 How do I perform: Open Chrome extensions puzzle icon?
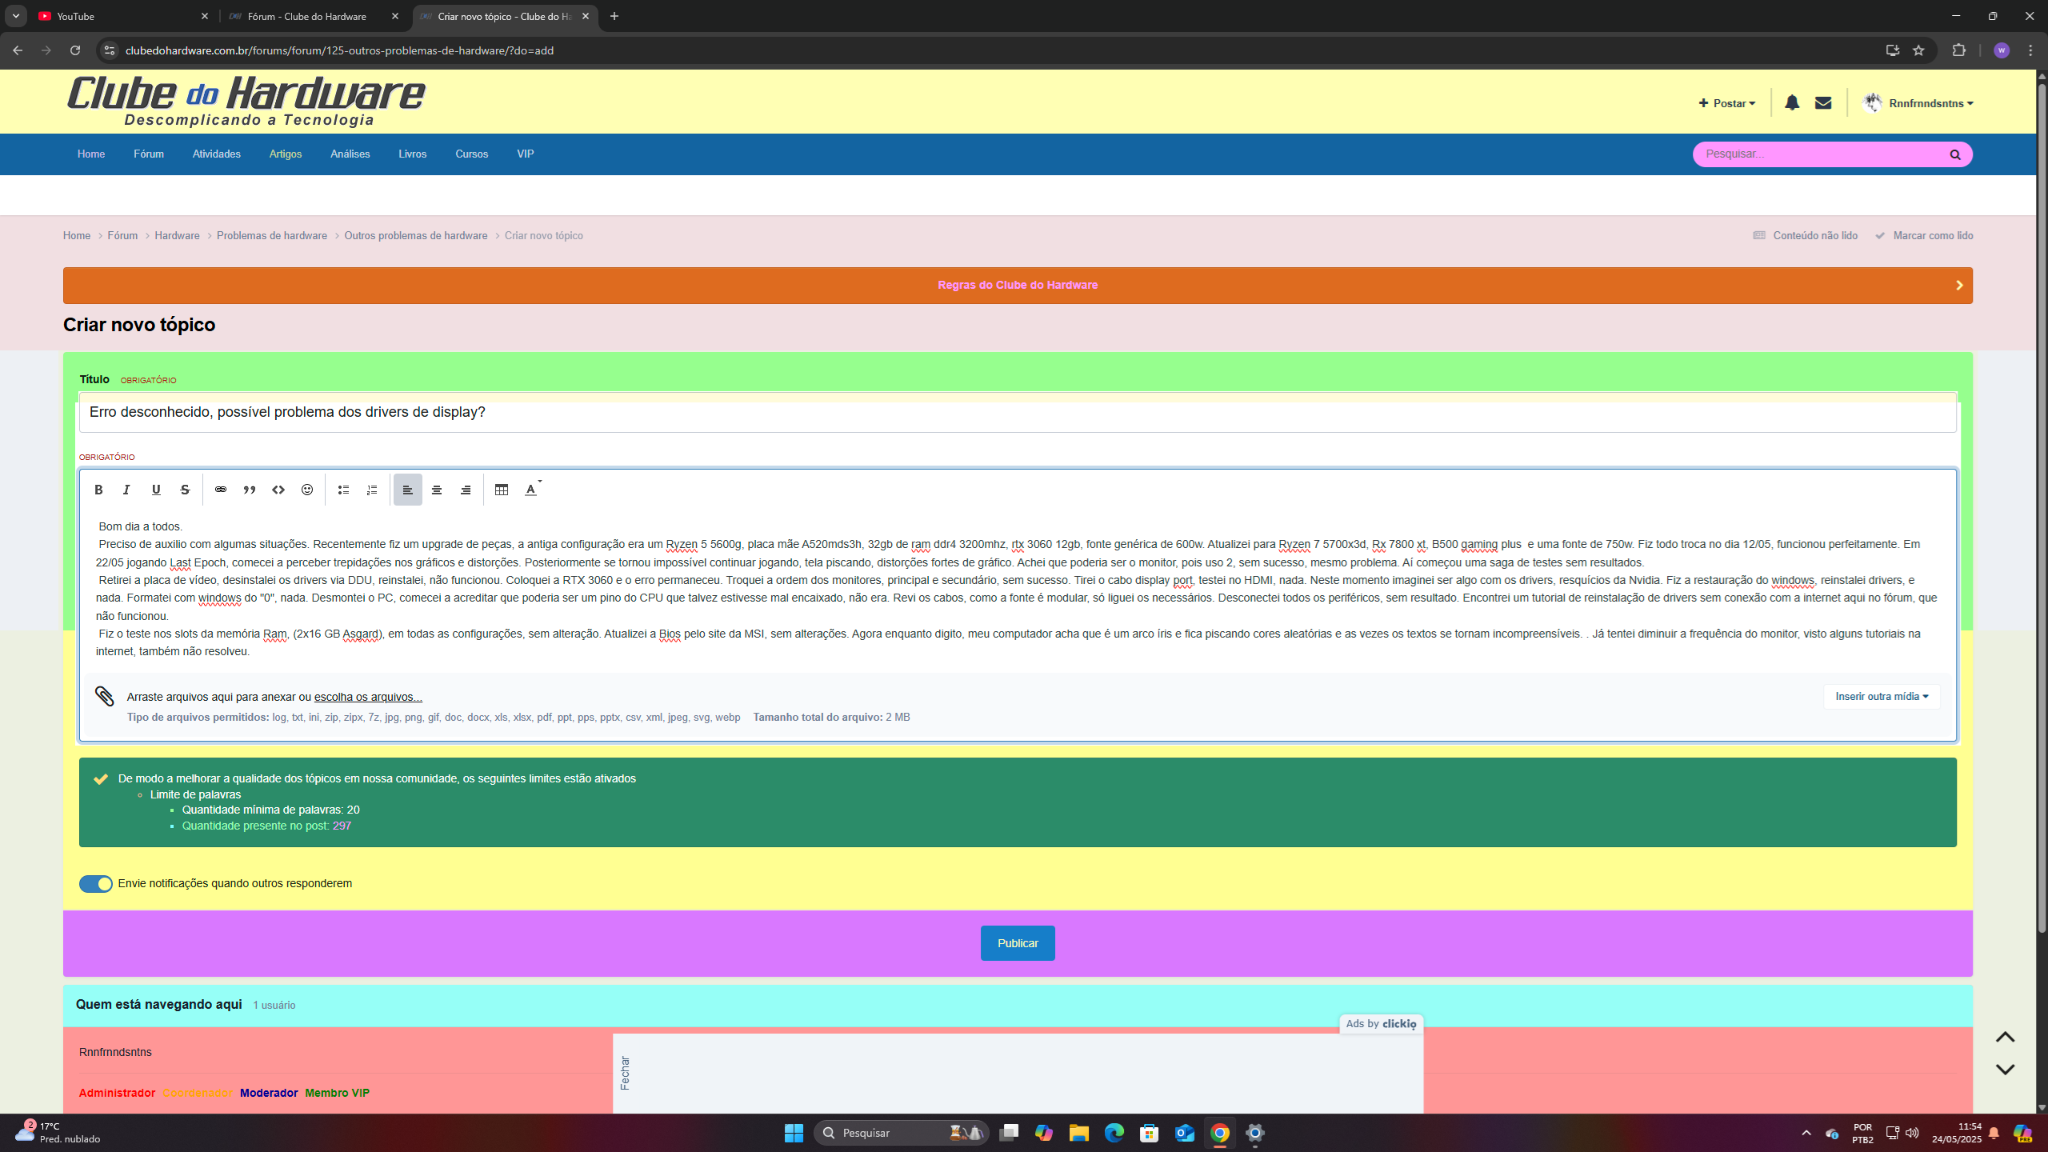1959,50
